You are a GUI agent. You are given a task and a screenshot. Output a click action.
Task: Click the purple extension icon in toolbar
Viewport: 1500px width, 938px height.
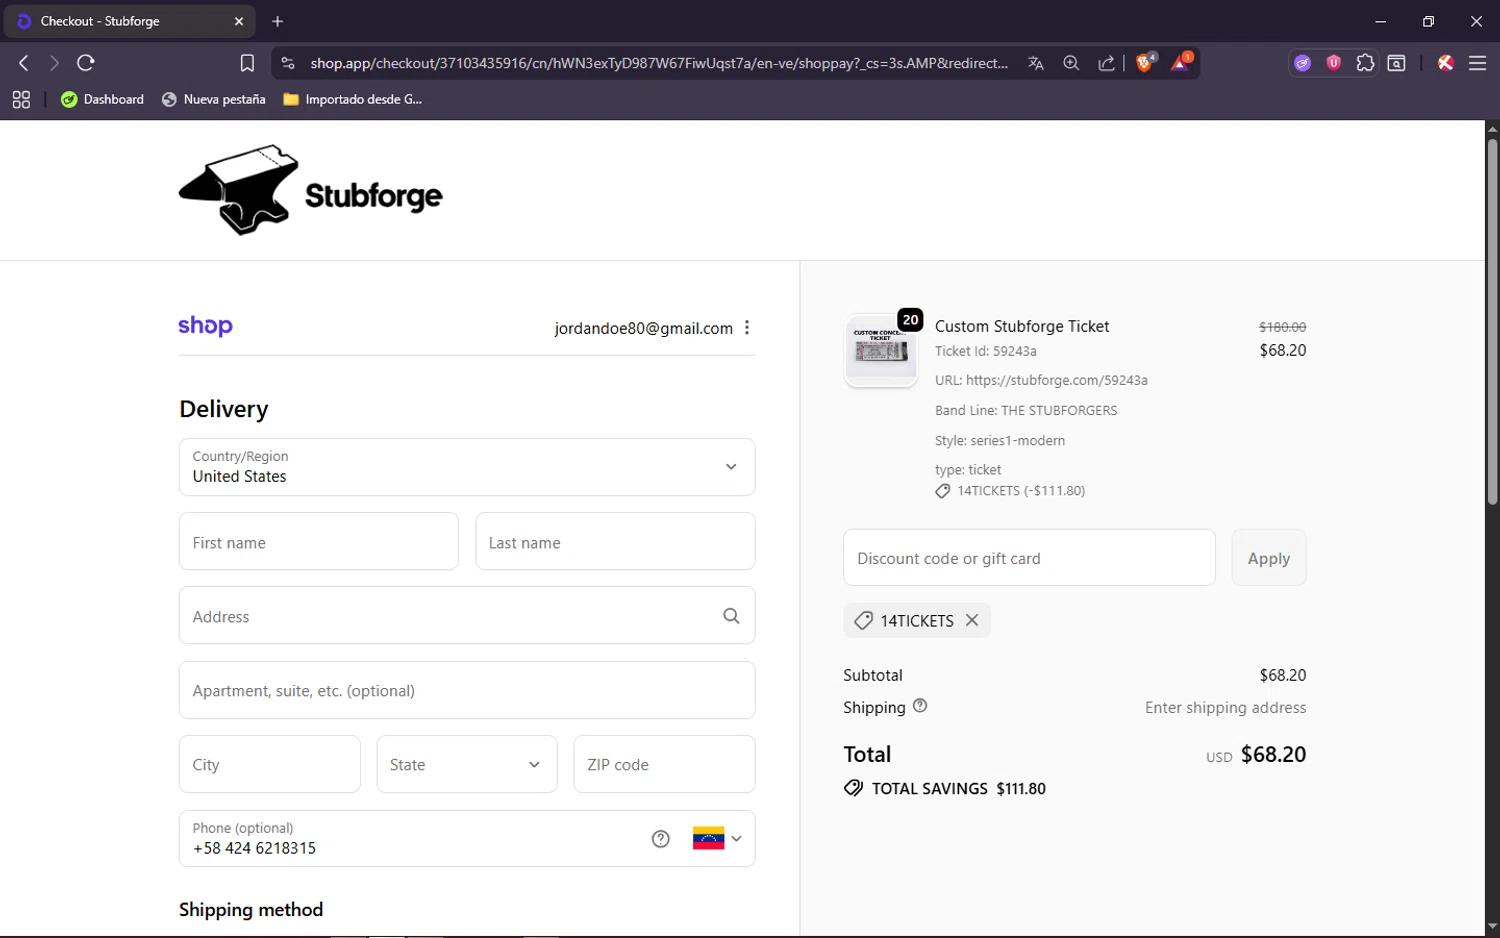[1302, 63]
